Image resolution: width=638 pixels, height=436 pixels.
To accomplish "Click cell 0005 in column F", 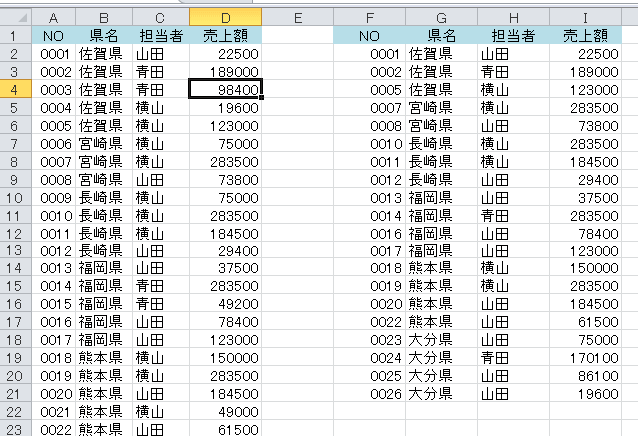I will [369, 89].
